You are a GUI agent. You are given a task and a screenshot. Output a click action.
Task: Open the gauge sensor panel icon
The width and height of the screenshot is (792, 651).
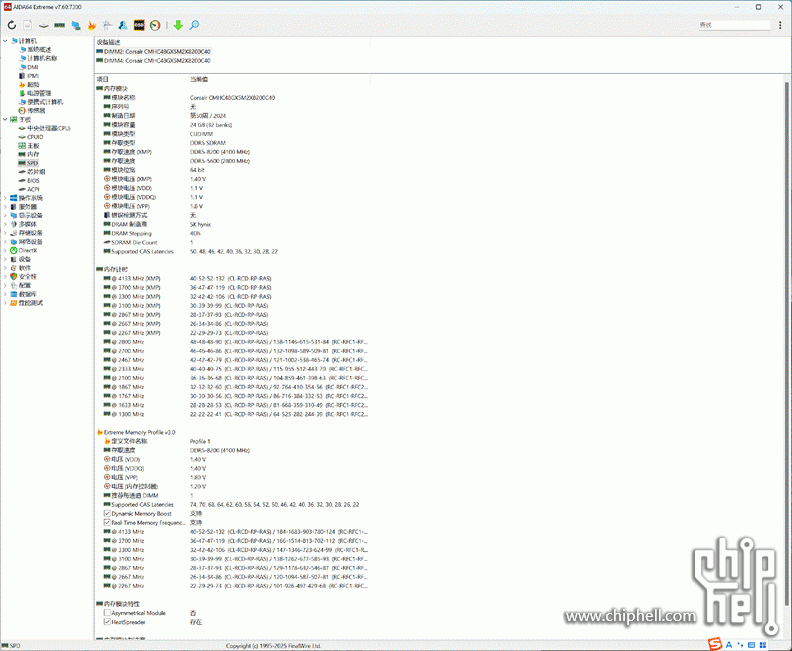pos(155,25)
